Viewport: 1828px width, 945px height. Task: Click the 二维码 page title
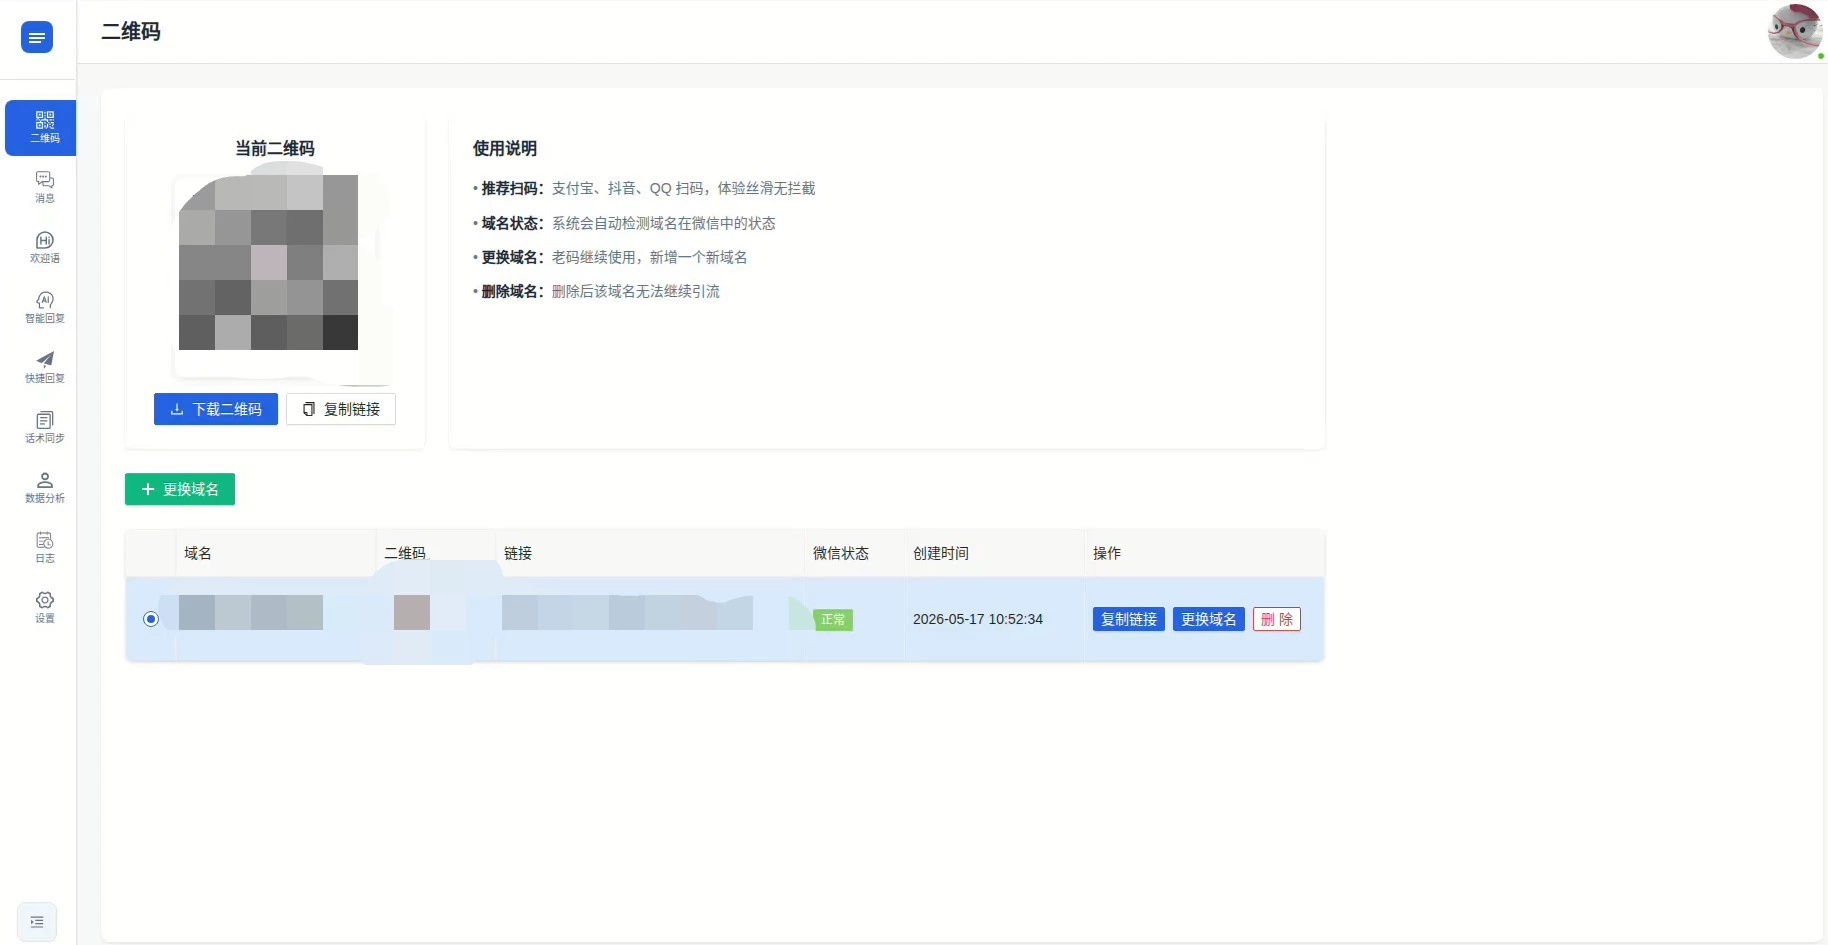(x=131, y=31)
